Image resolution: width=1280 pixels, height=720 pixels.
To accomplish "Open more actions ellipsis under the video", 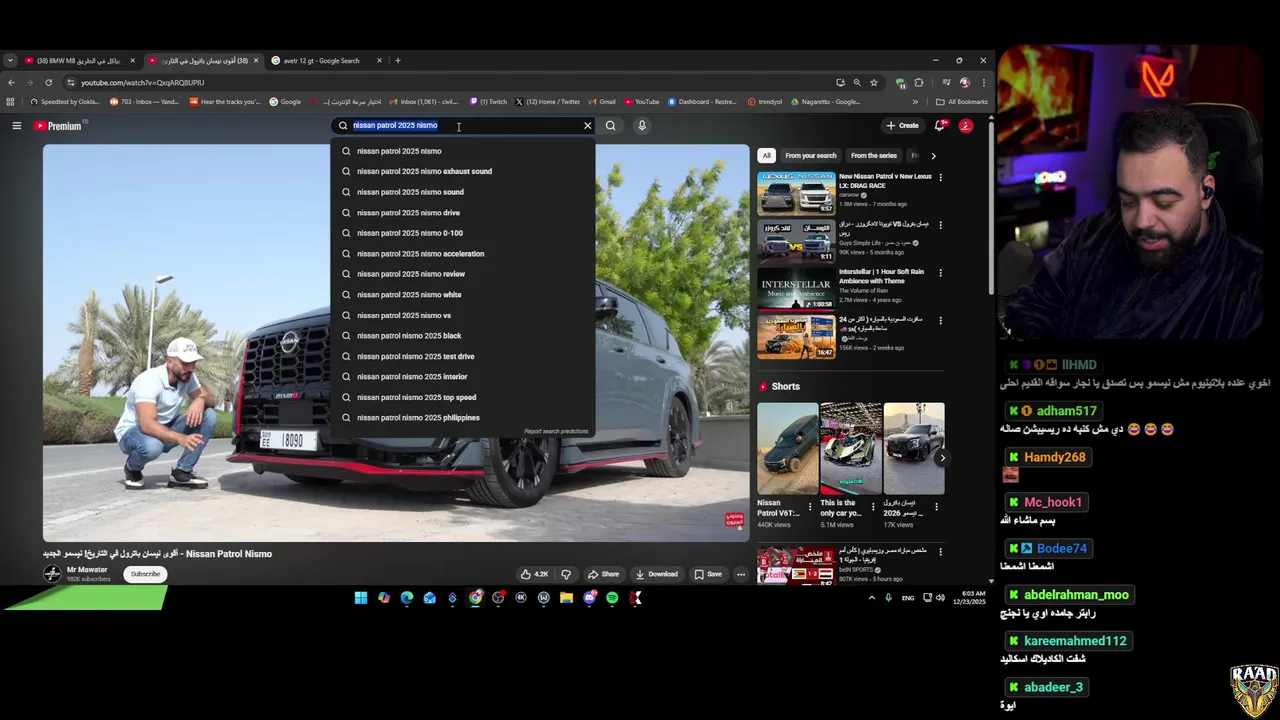I will coord(741,574).
